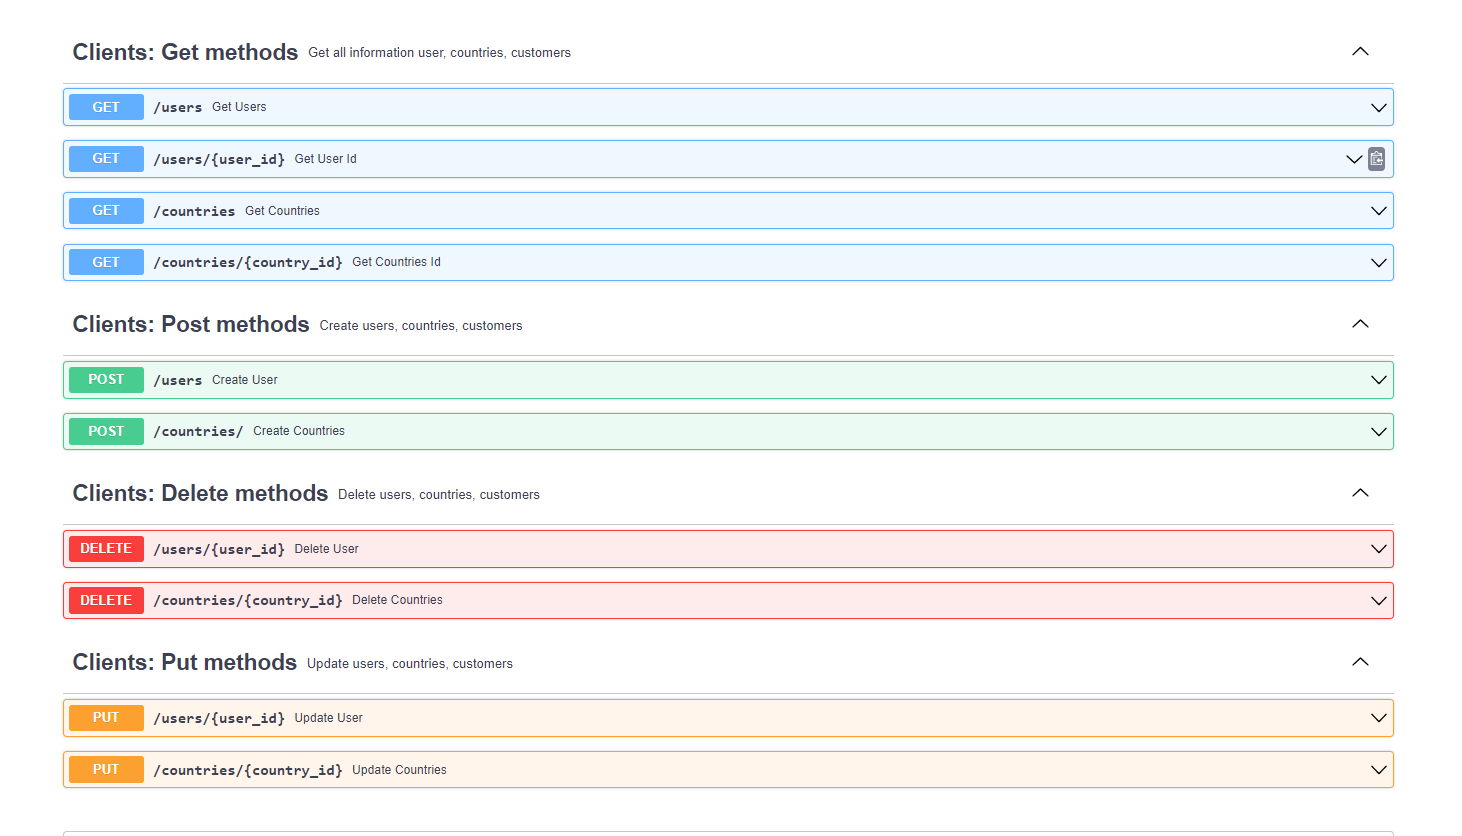Image resolution: width=1462 pixels, height=836 pixels.
Task: Collapse the Clients: Delete methods section arrow
Action: coord(1360,492)
